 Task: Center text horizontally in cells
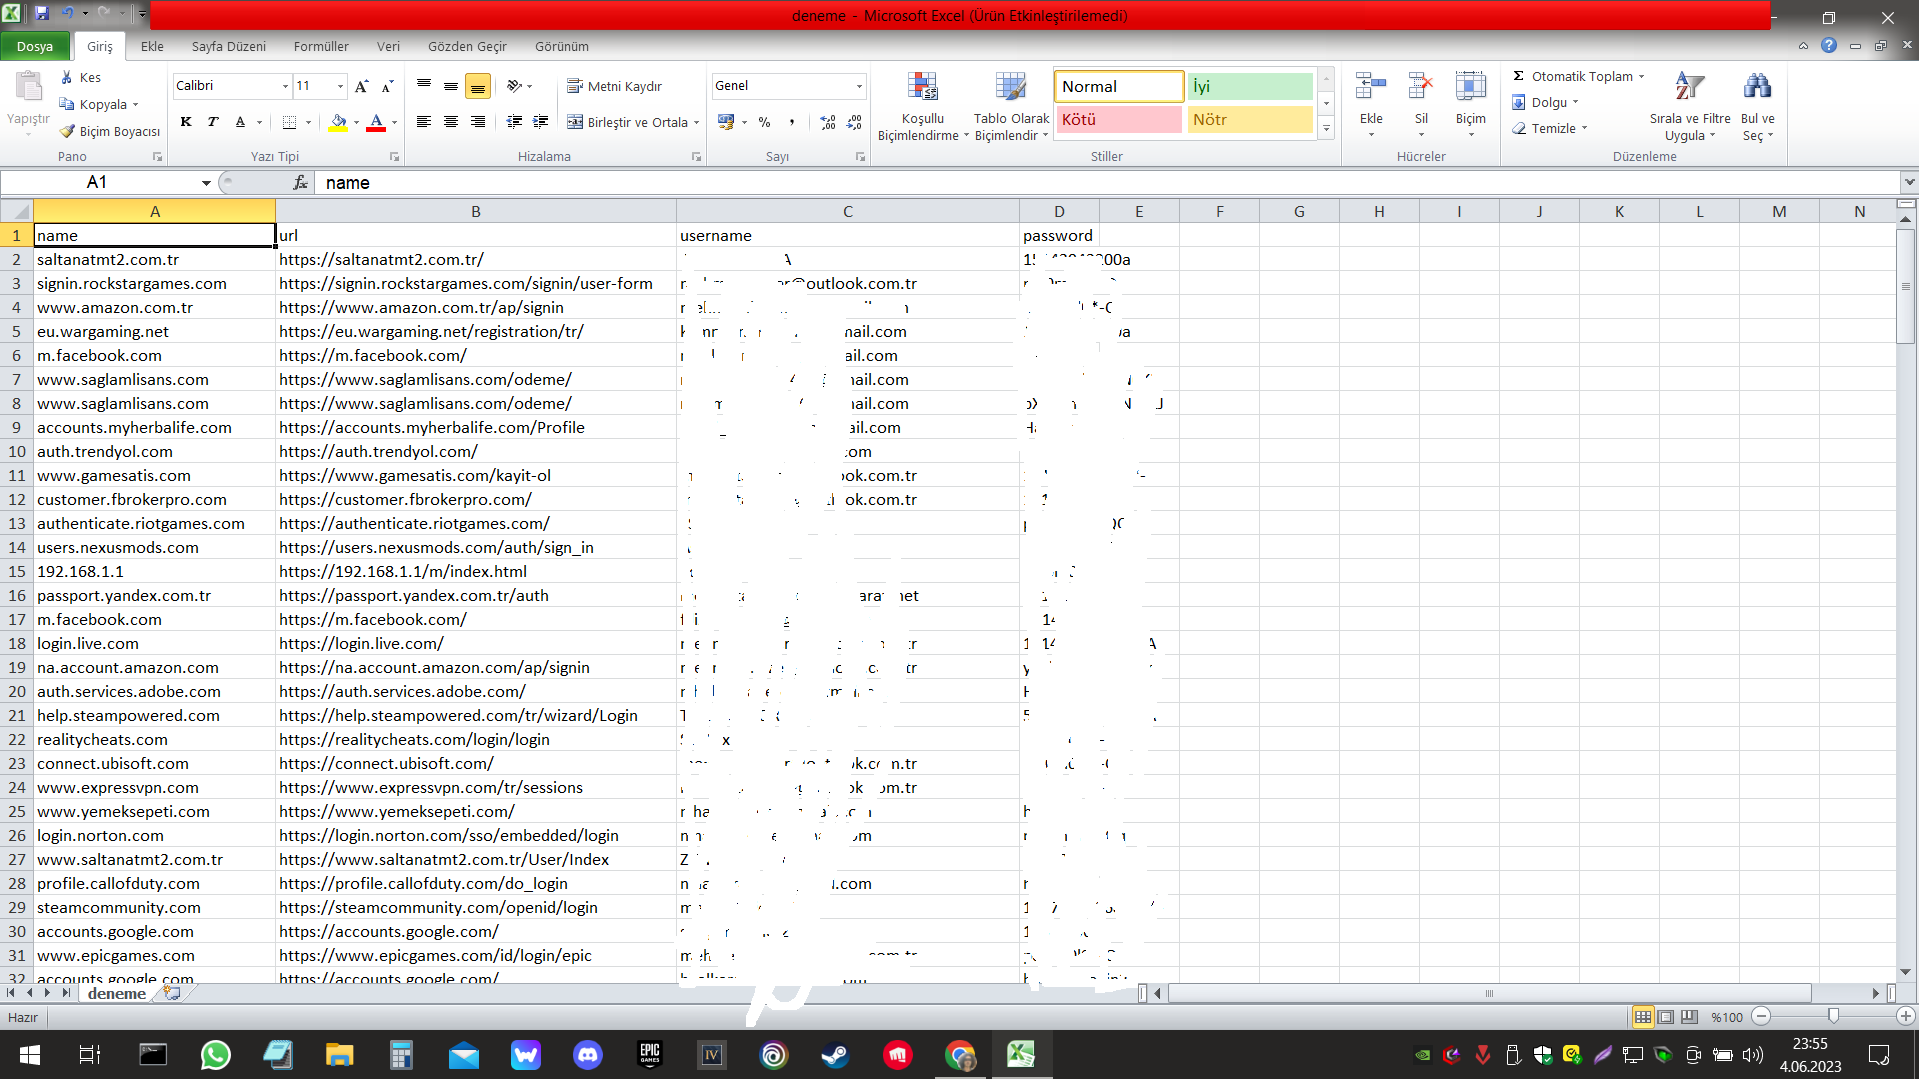(451, 122)
